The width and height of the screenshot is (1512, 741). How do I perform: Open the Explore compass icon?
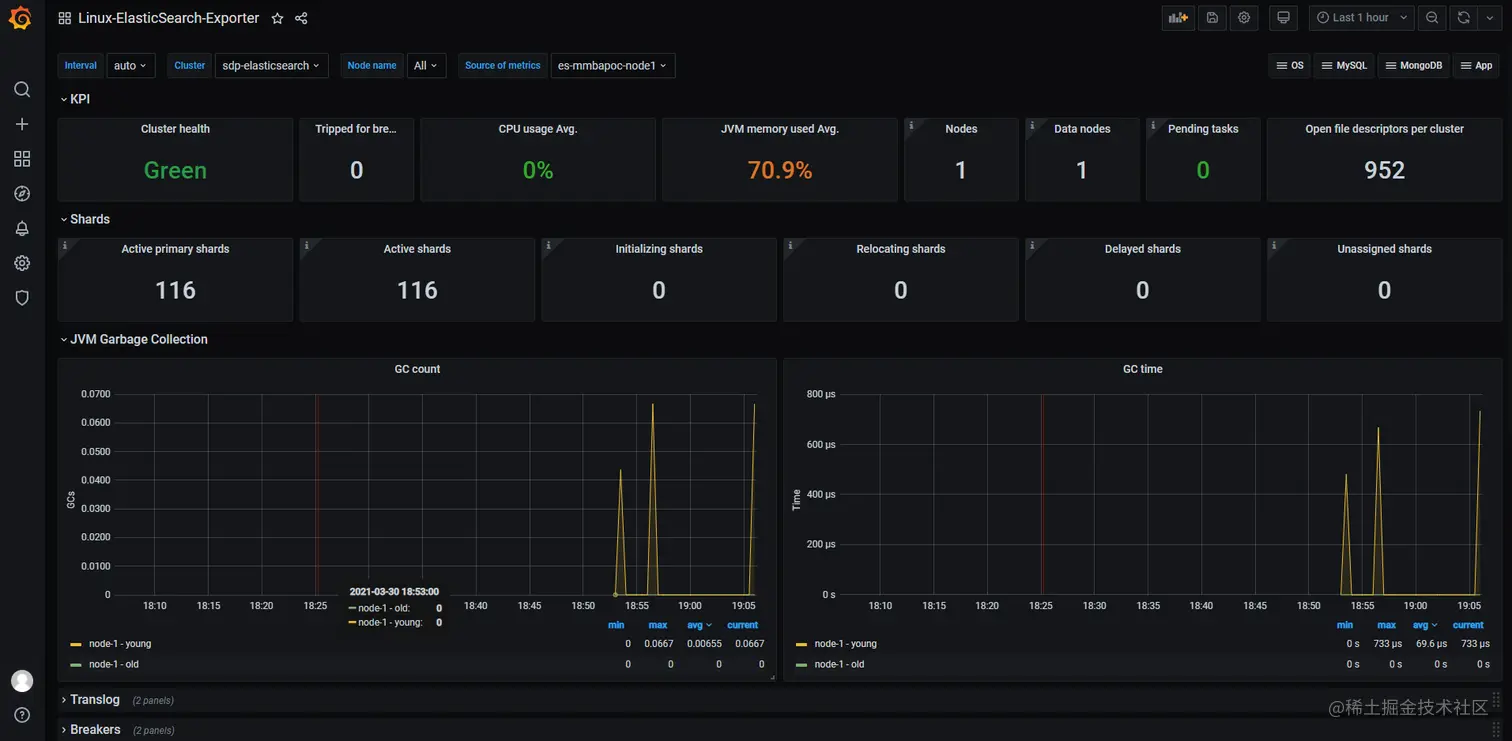[22, 194]
